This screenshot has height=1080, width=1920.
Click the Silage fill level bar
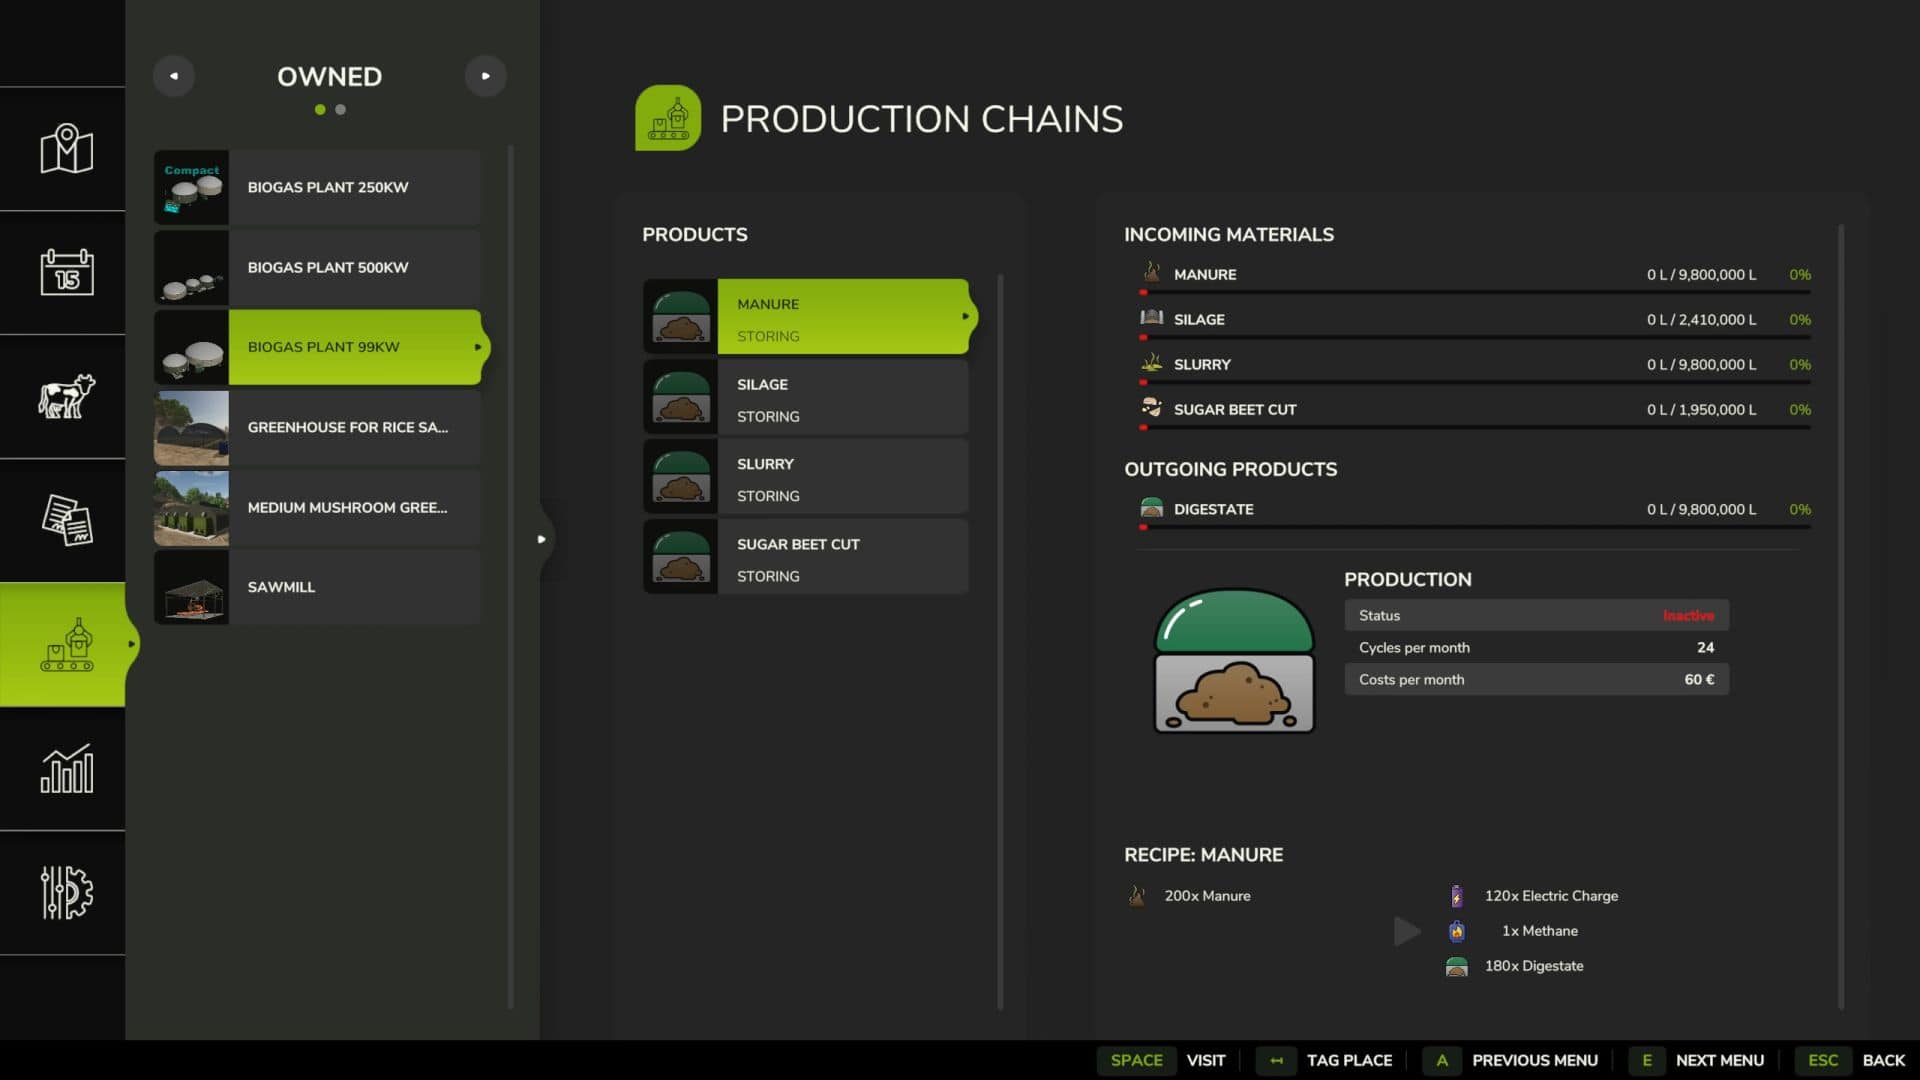tap(1475, 337)
